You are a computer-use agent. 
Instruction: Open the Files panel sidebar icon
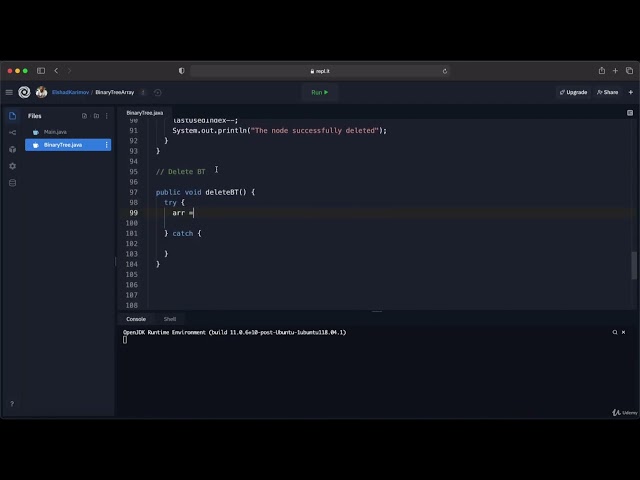(12, 116)
